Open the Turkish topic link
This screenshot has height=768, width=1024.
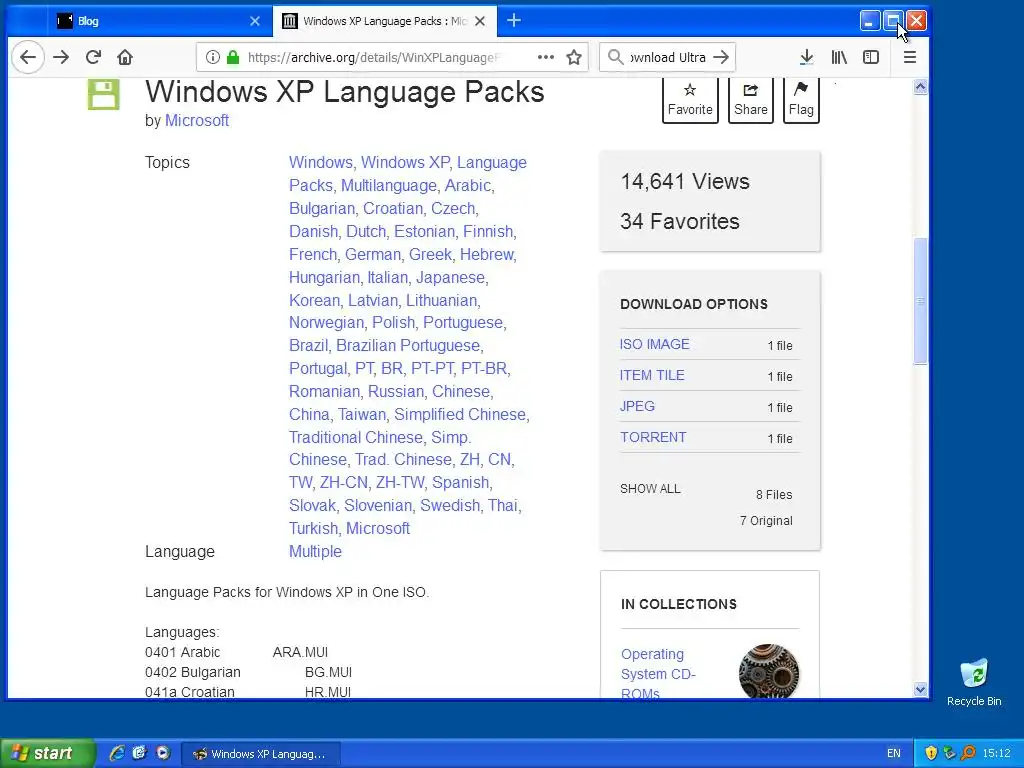click(x=313, y=528)
